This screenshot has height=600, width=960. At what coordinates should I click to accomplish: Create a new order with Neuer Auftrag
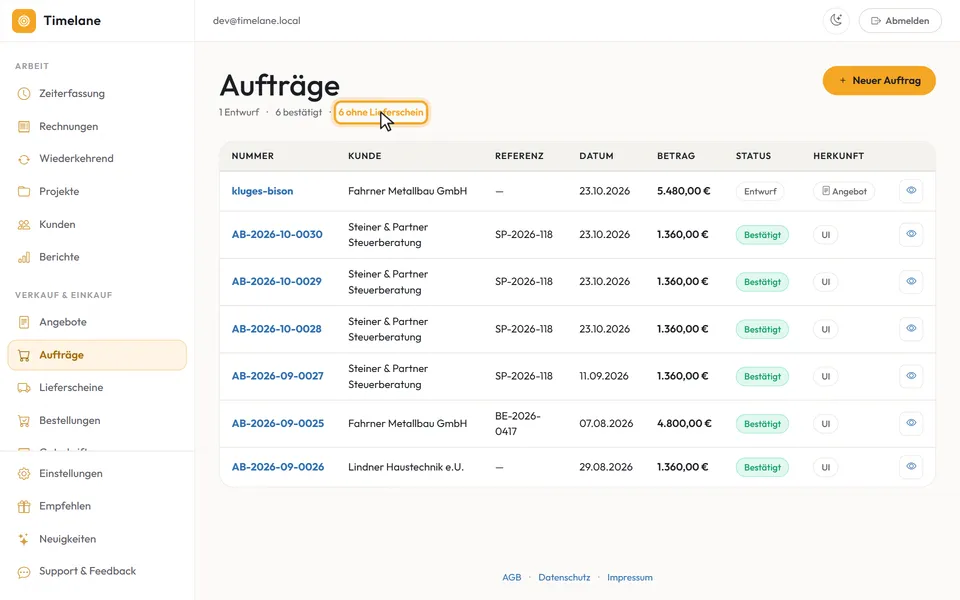[879, 80]
